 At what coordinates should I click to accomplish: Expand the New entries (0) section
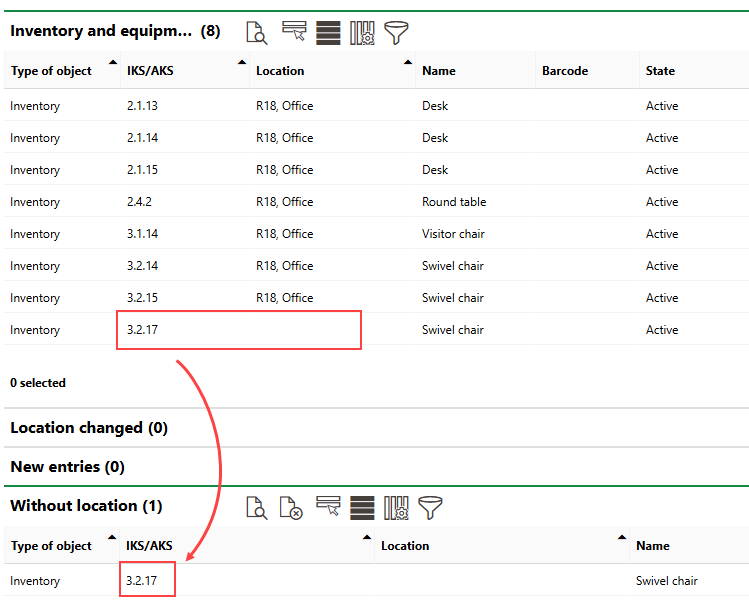click(67, 467)
